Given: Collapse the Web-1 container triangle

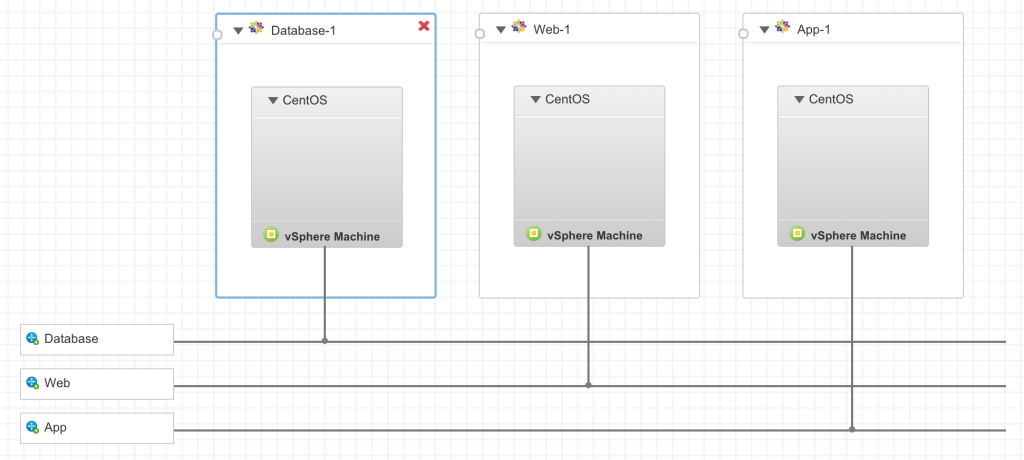Looking at the screenshot, I should 501,30.
